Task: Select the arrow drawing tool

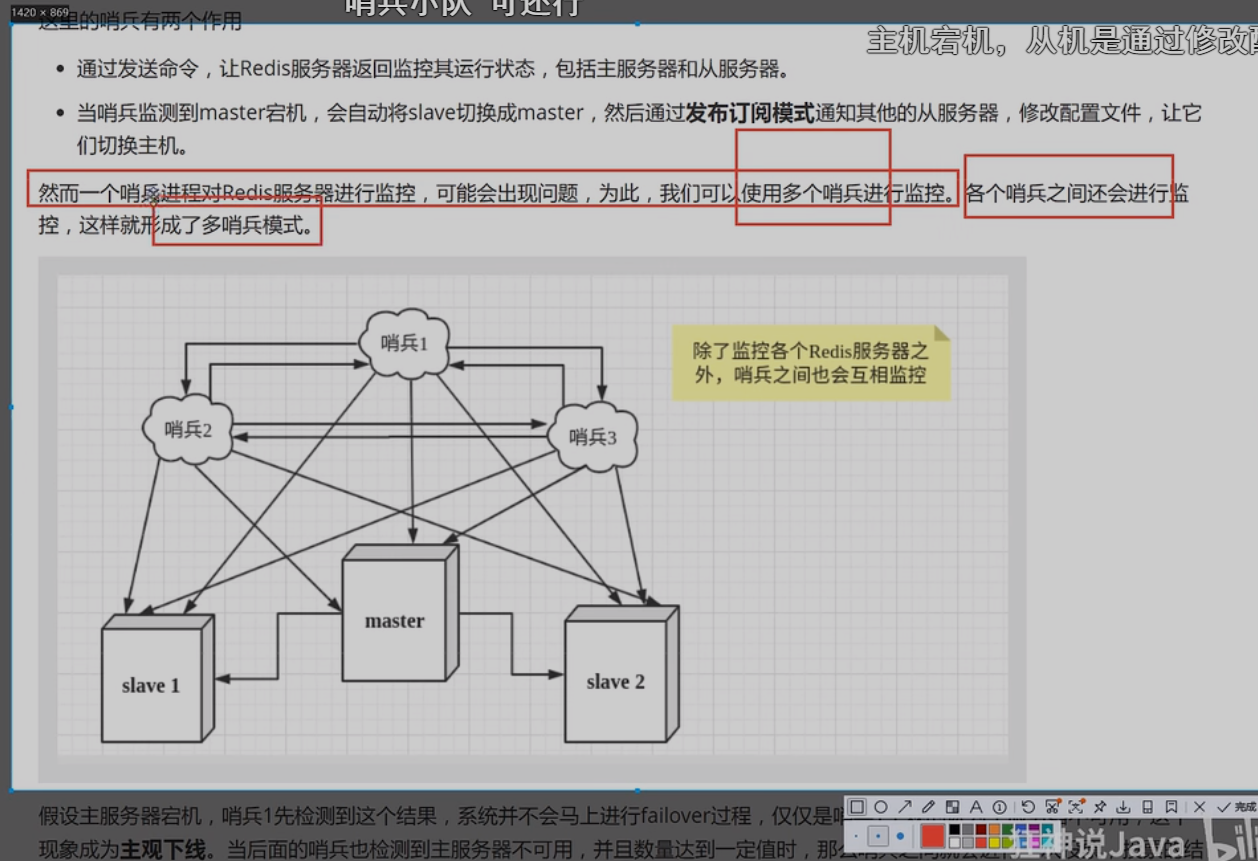Action: pyautogui.click(x=905, y=807)
